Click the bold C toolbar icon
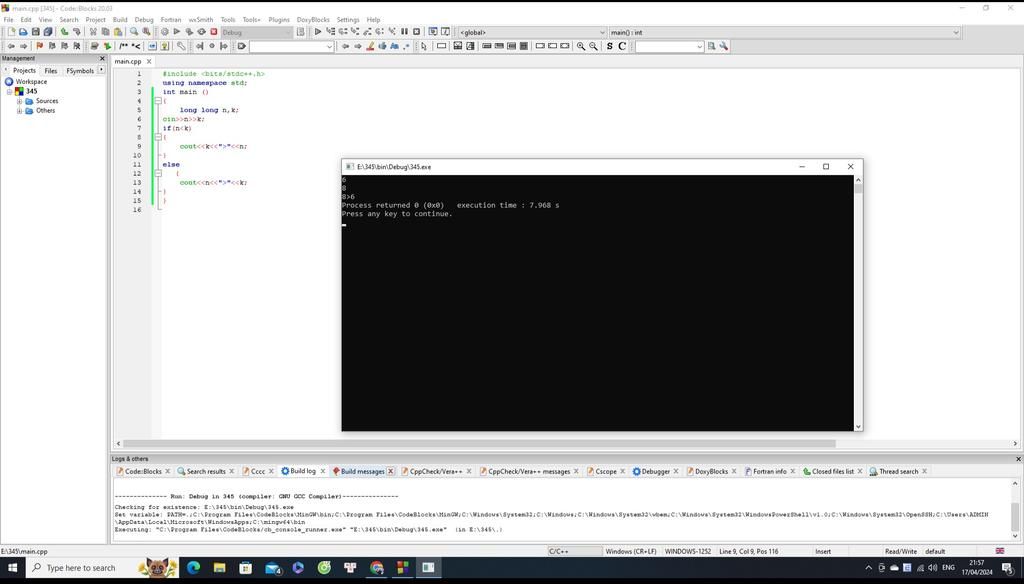The image size is (1024, 584). (x=622, y=46)
